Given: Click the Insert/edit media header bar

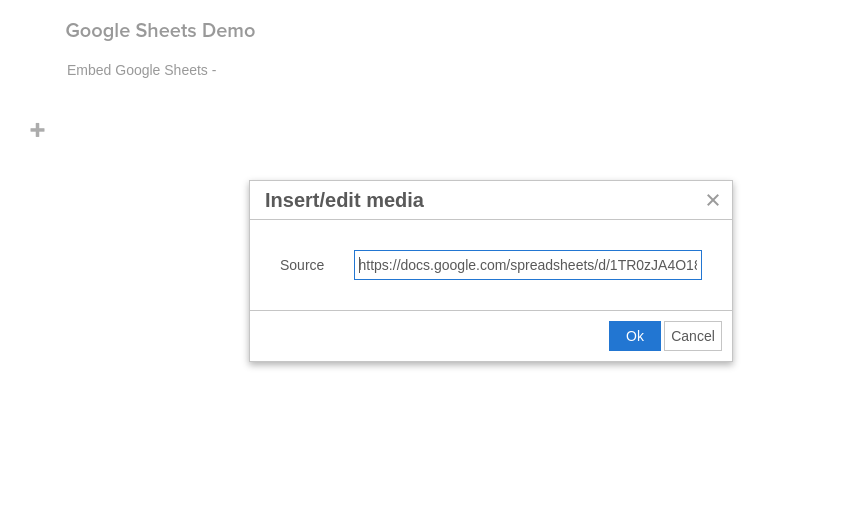Looking at the screenshot, I should pos(491,200).
